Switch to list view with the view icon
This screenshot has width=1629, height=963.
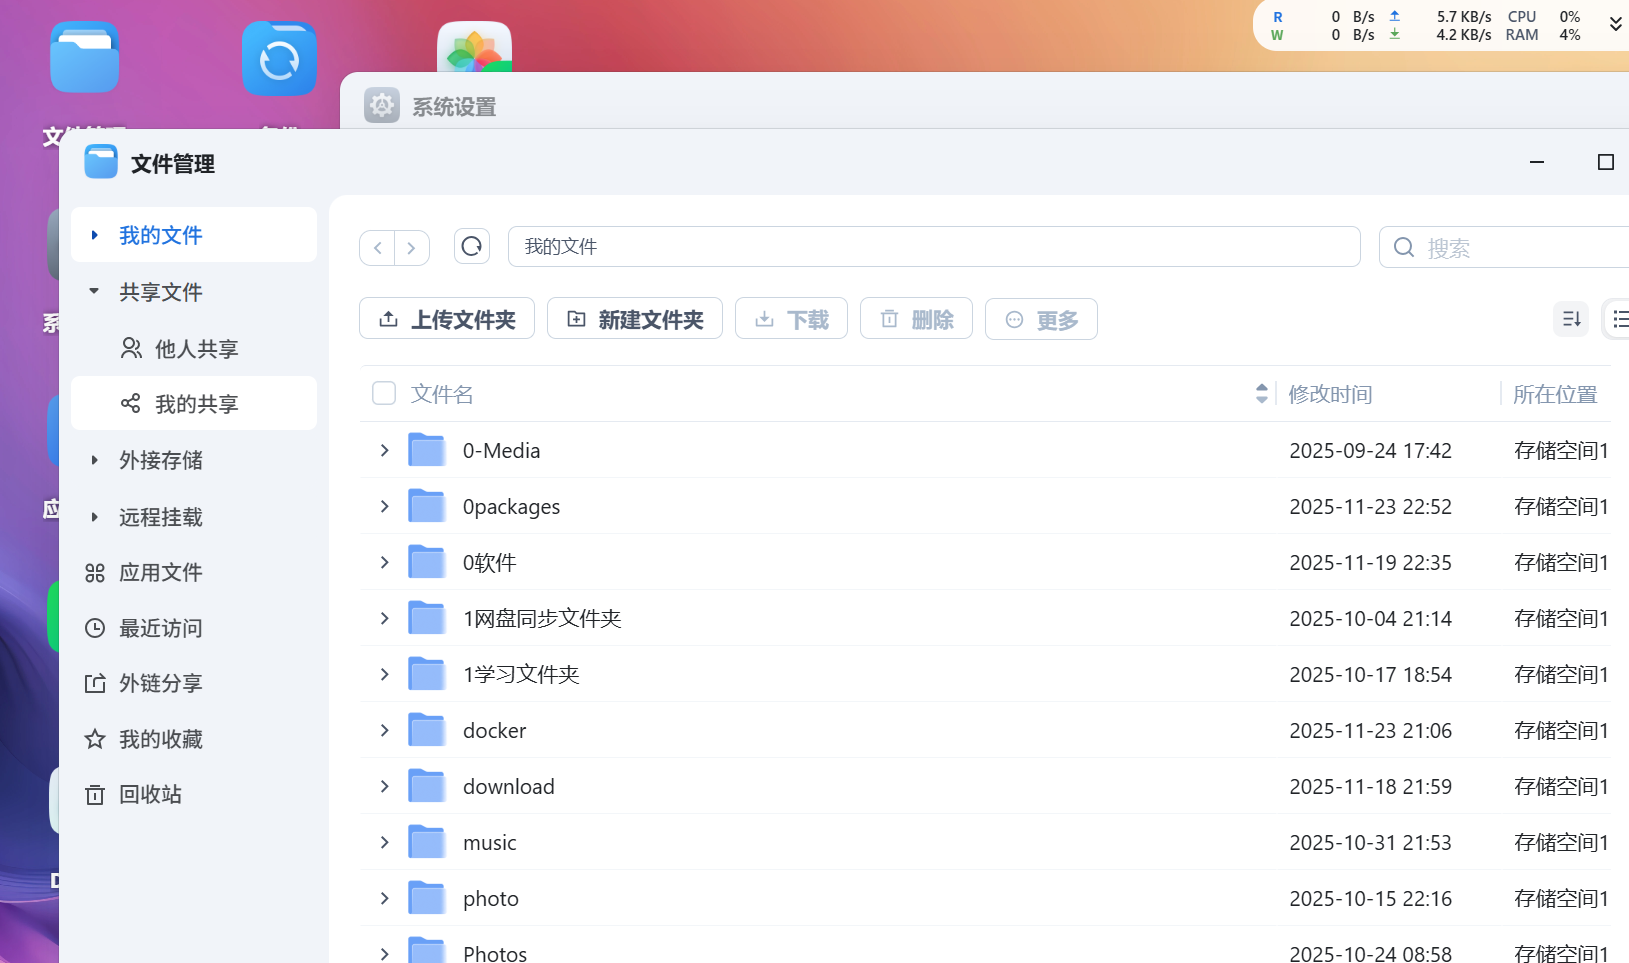[1621, 318]
